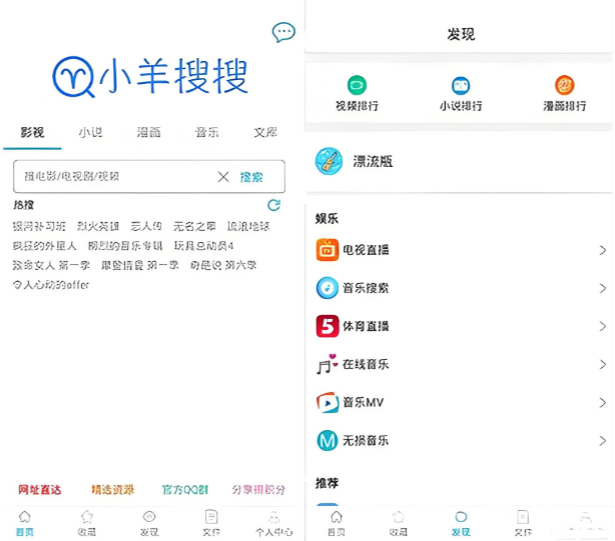
Task: Go to 首页 on the left screen's bottom bar
Action: (x=25, y=523)
